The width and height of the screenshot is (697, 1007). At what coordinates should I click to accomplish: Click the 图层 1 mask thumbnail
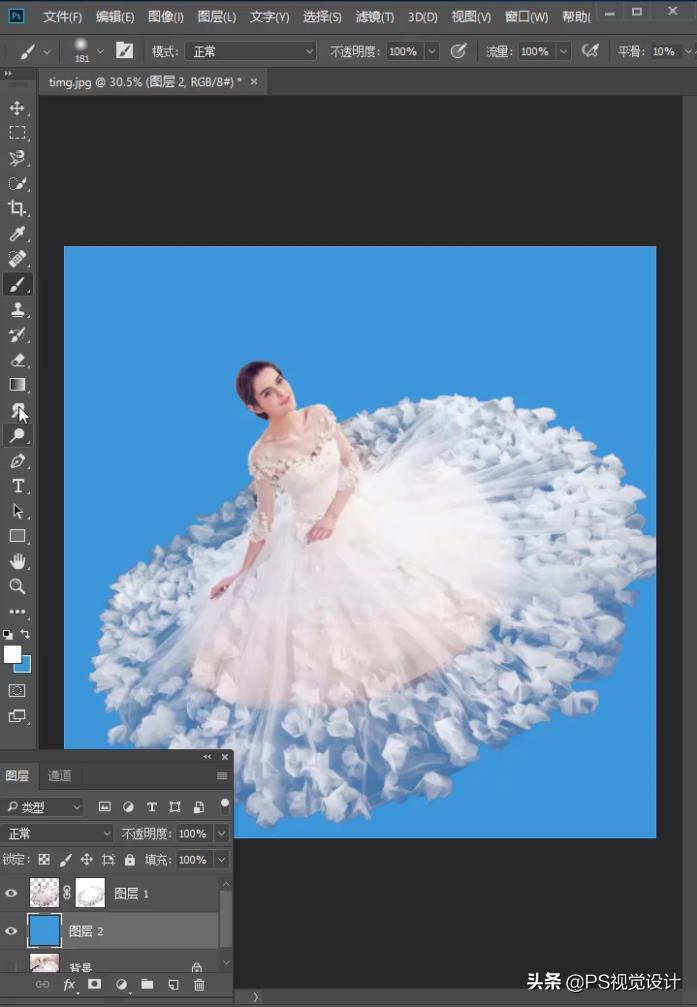(x=90, y=893)
